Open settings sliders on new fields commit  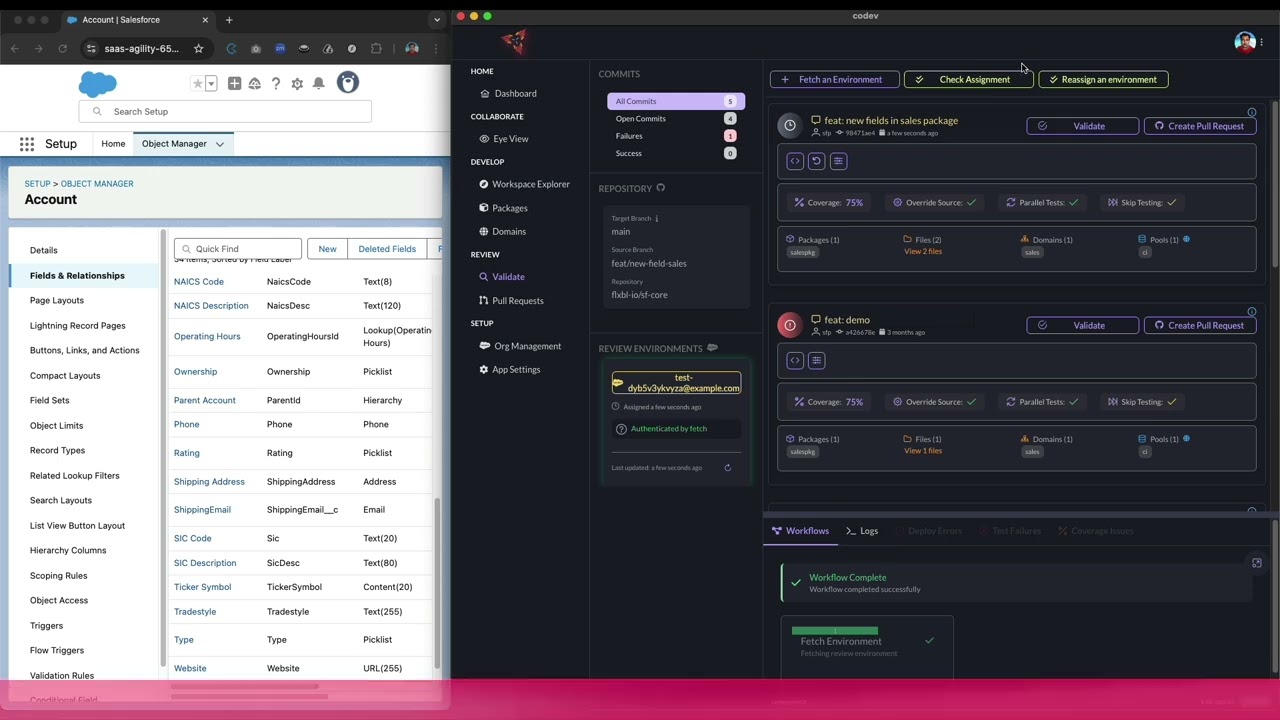pos(838,161)
